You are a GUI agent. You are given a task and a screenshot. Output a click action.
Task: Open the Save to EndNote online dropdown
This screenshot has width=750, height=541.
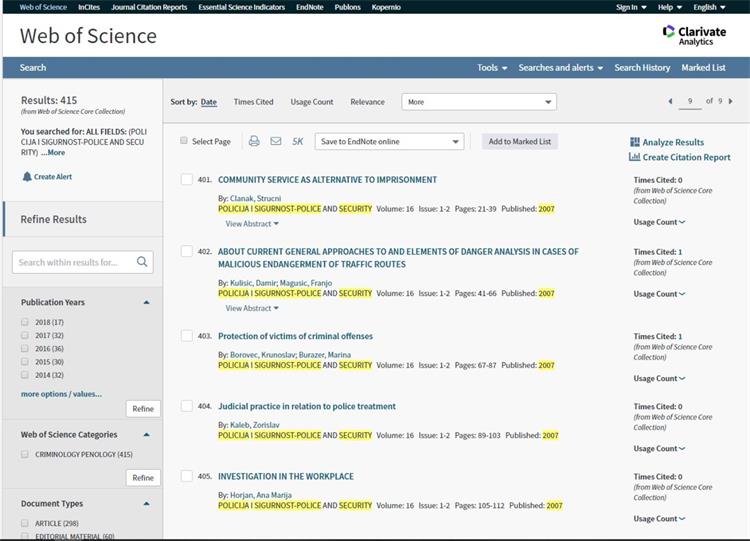click(x=389, y=142)
